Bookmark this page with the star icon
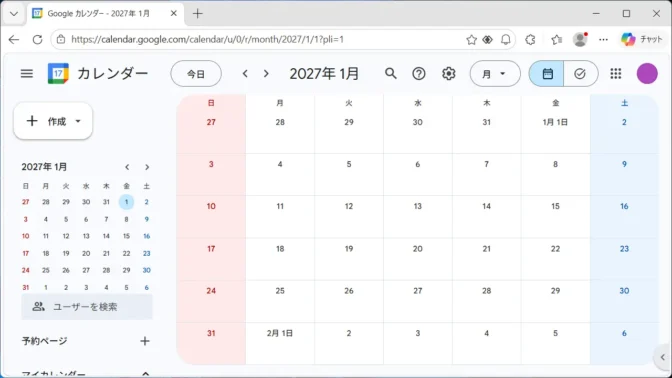This screenshot has height=378, width=672. click(x=471, y=39)
